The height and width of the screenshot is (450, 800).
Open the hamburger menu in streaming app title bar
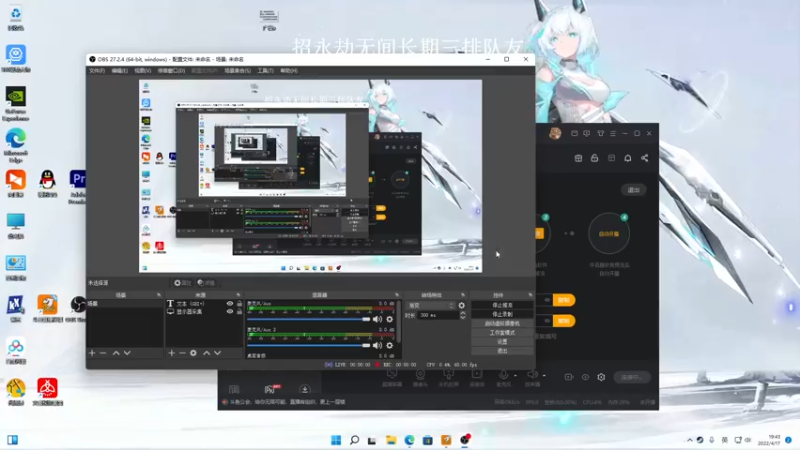click(613, 133)
